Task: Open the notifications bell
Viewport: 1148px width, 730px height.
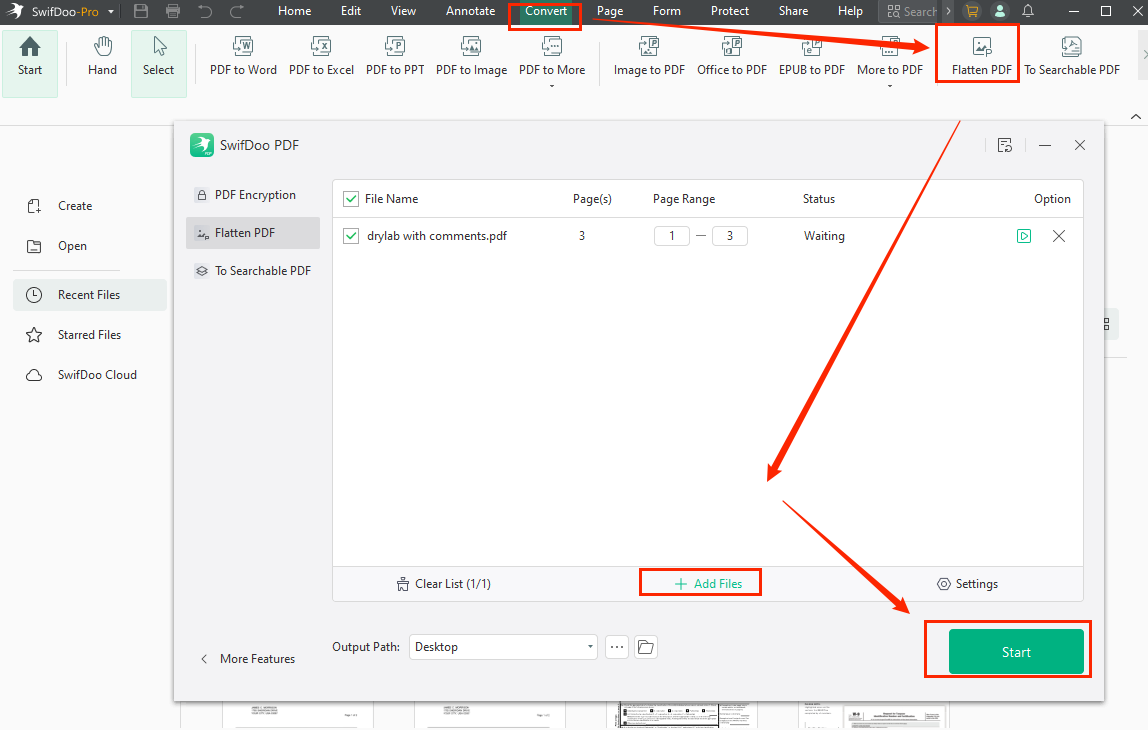Action: [1028, 11]
